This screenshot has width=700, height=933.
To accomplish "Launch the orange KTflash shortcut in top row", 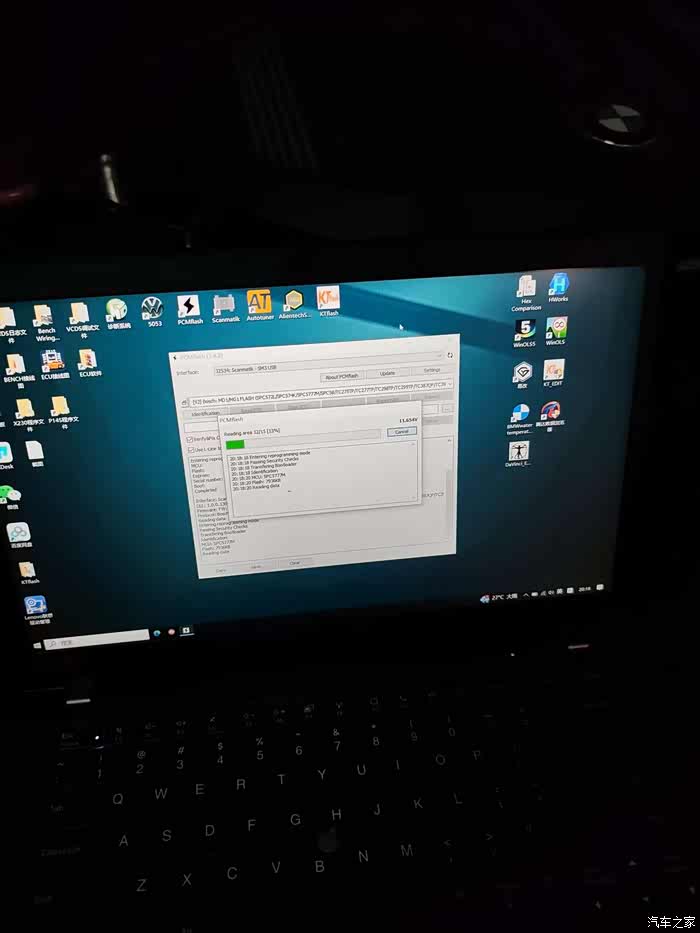I will [x=328, y=301].
